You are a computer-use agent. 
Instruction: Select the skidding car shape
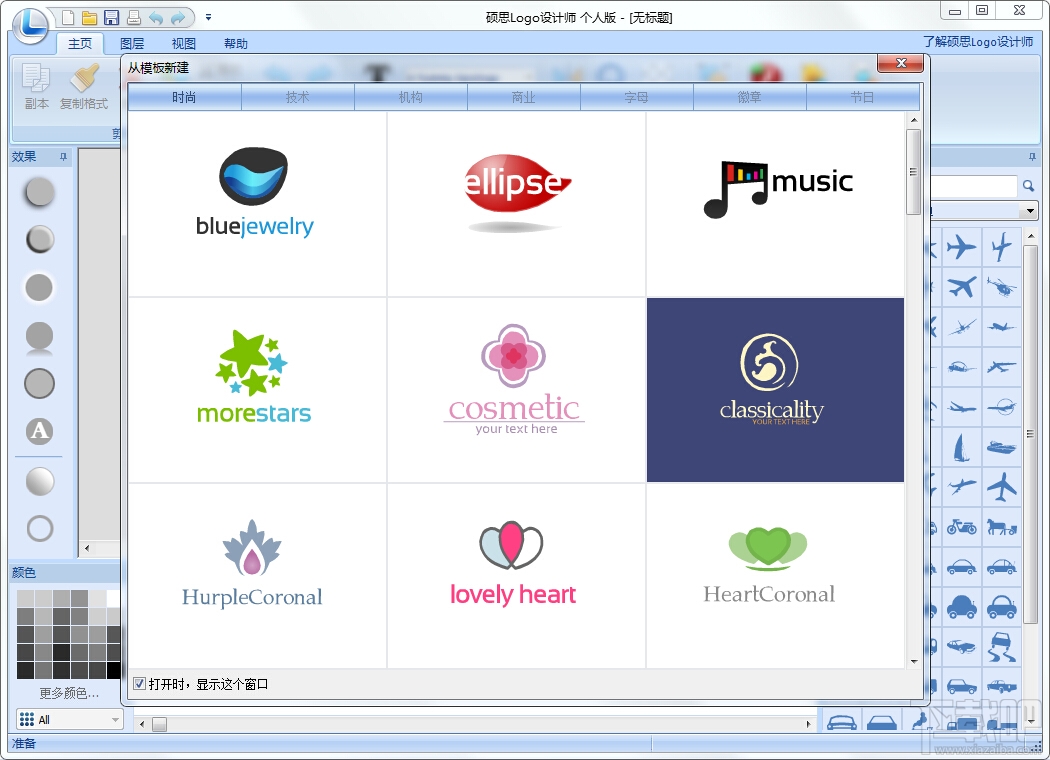pyautogui.click(x=1002, y=647)
